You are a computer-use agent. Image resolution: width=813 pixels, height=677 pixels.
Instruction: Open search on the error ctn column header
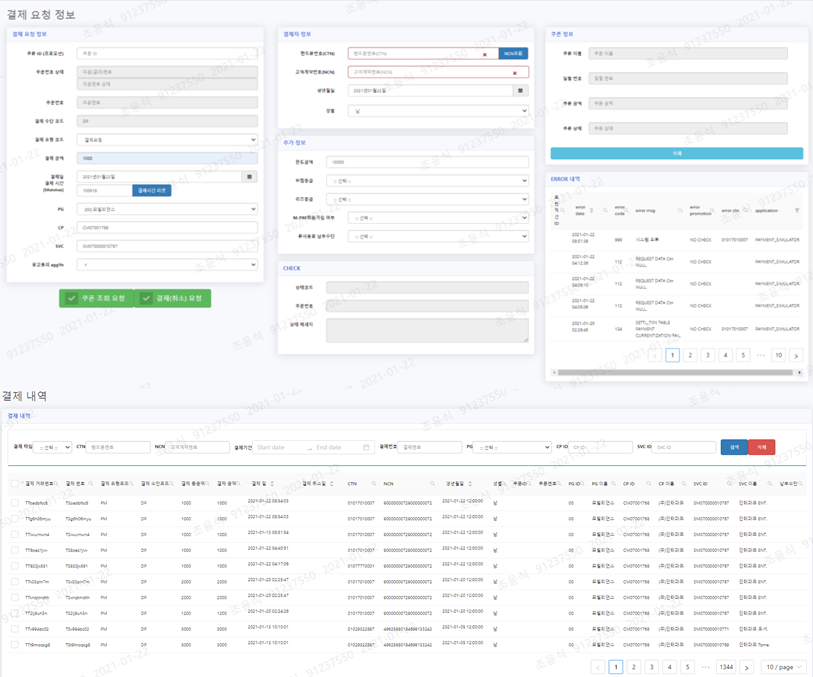(x=746, y=210)
